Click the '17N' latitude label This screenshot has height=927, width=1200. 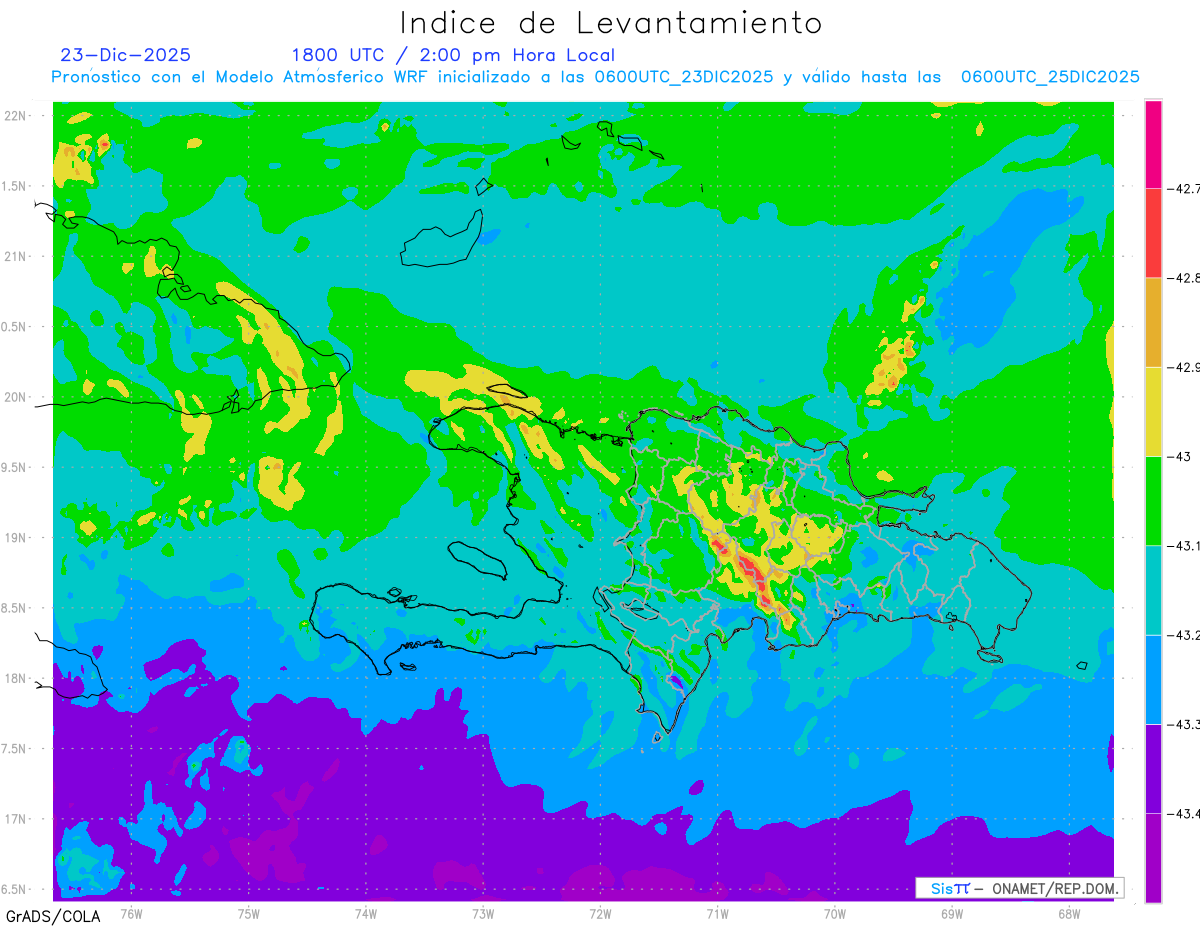coord(15,819)
